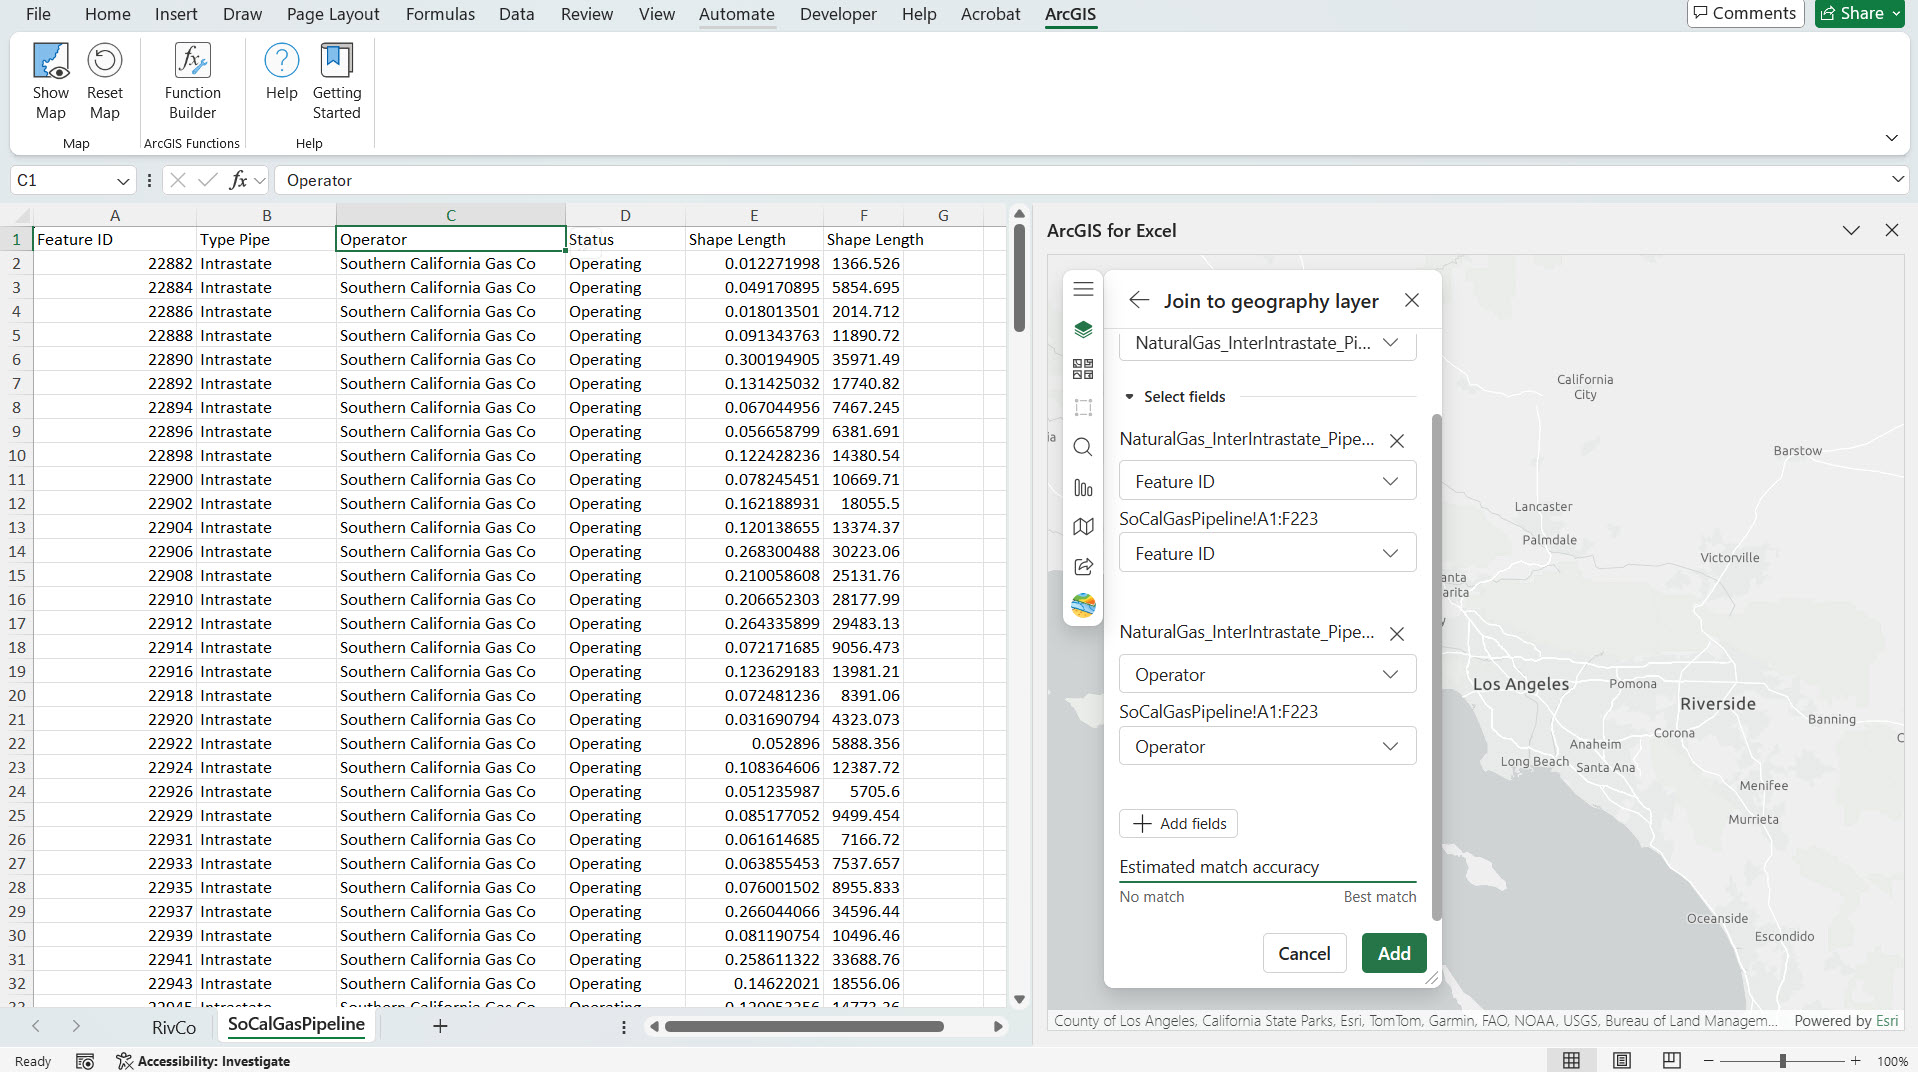Collapse the map tools hamburger menu
The image size is (1918, 1072).
coord(1083,289)
